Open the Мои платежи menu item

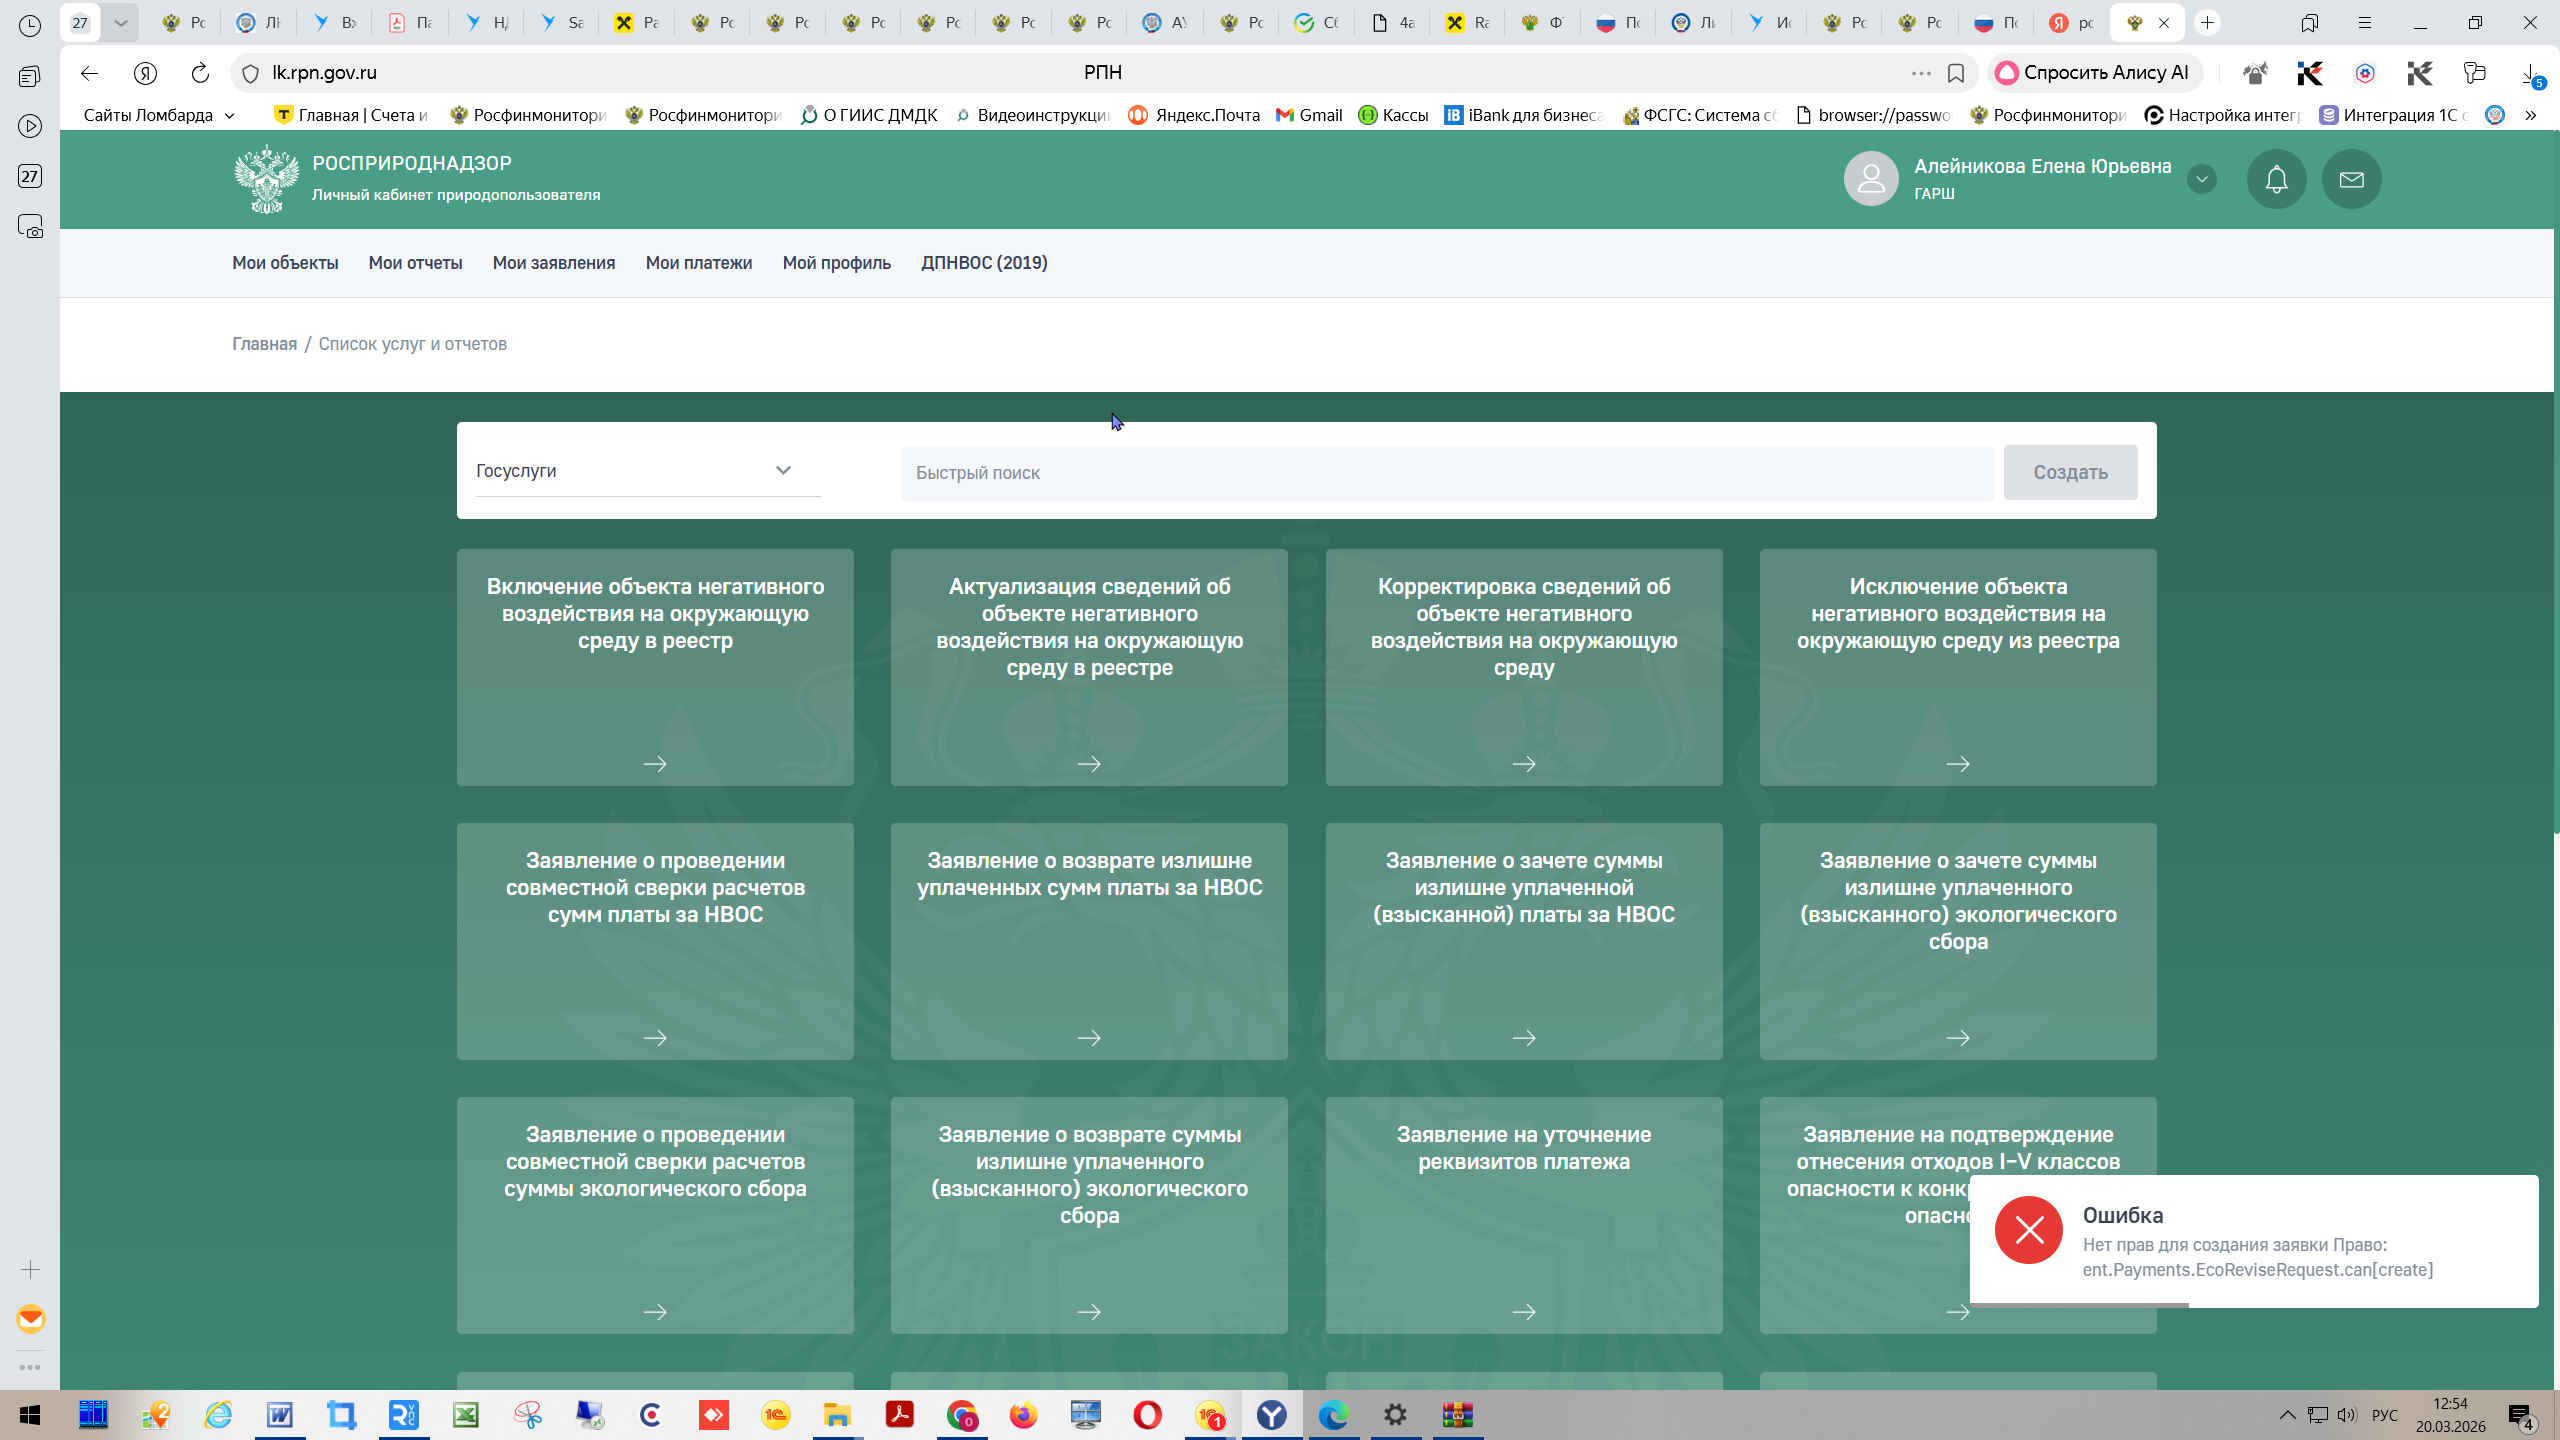[698, 263]
